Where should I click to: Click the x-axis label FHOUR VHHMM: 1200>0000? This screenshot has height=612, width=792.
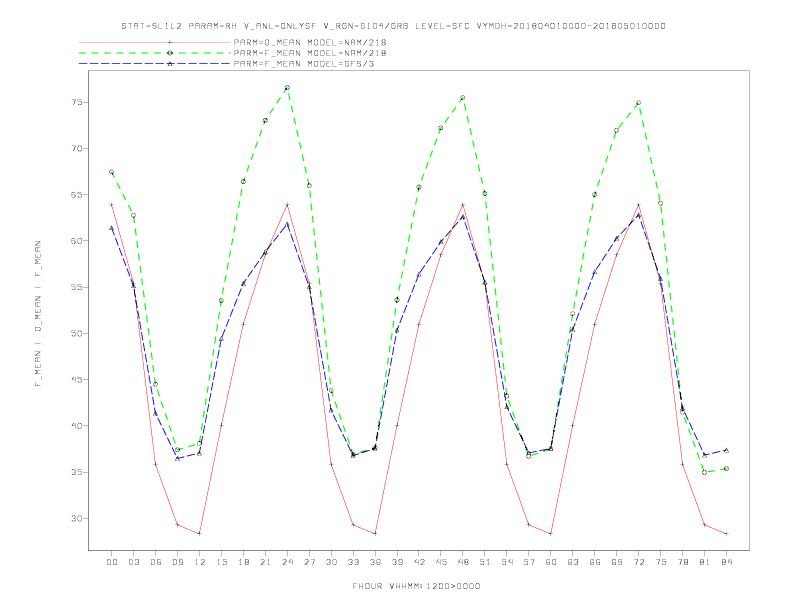pyautogui.click(x=416, y=586)
